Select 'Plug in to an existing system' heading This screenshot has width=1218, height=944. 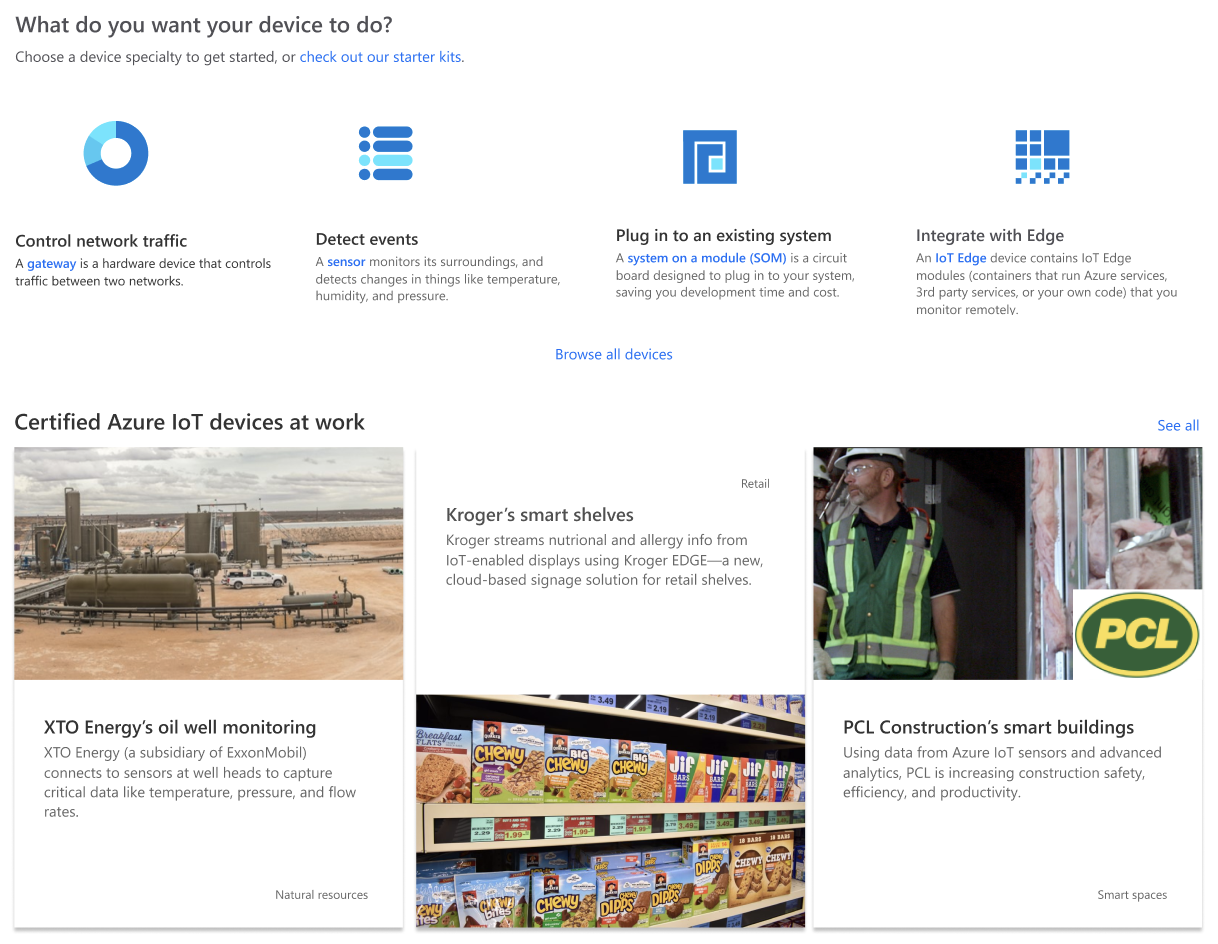[724, 236]
